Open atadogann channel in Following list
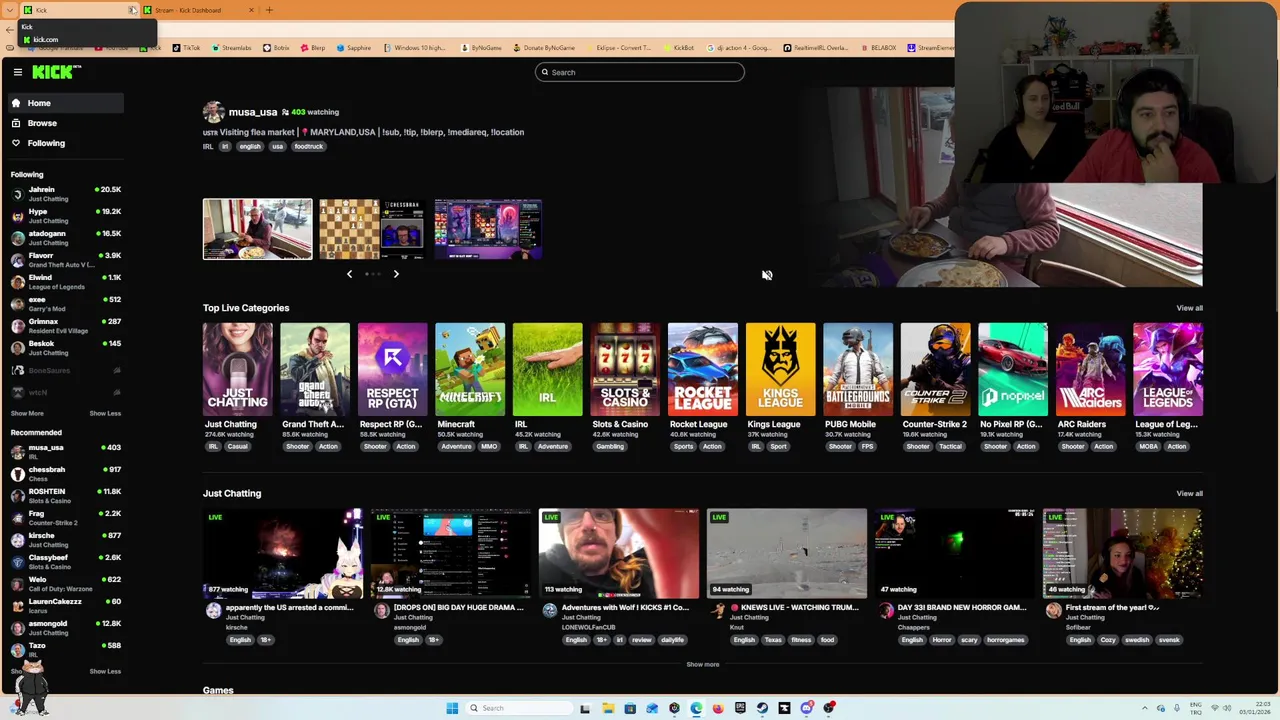Image resolution: width=1280 pixels, height=720 pixels. point(65,237)
